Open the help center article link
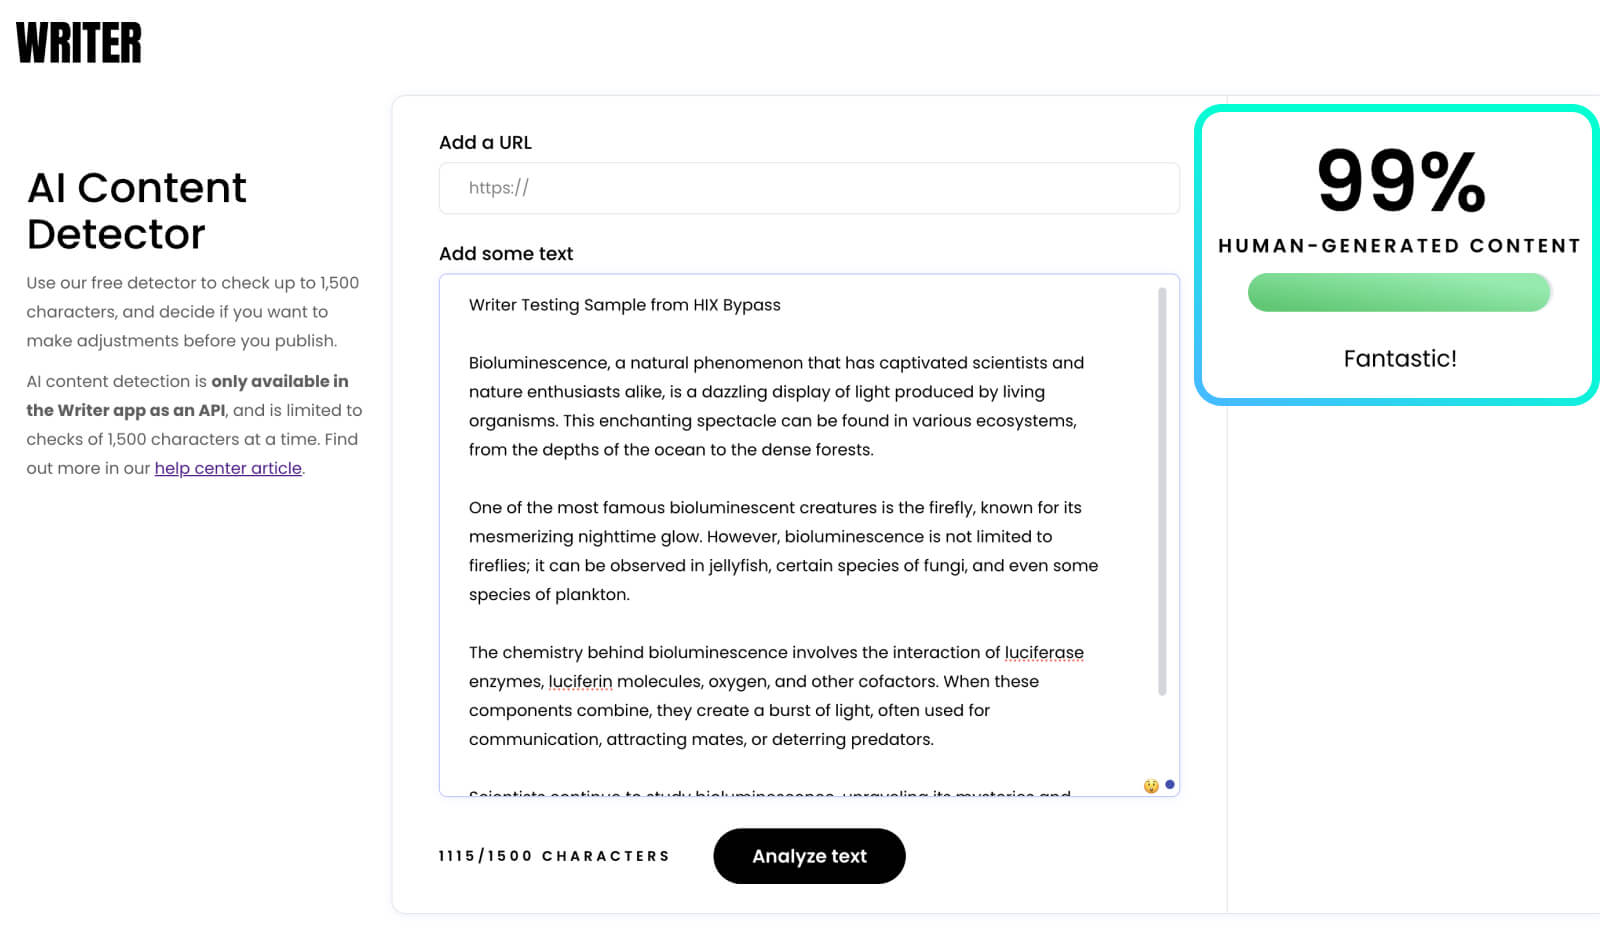1600x940 pixels. [228, 468]
